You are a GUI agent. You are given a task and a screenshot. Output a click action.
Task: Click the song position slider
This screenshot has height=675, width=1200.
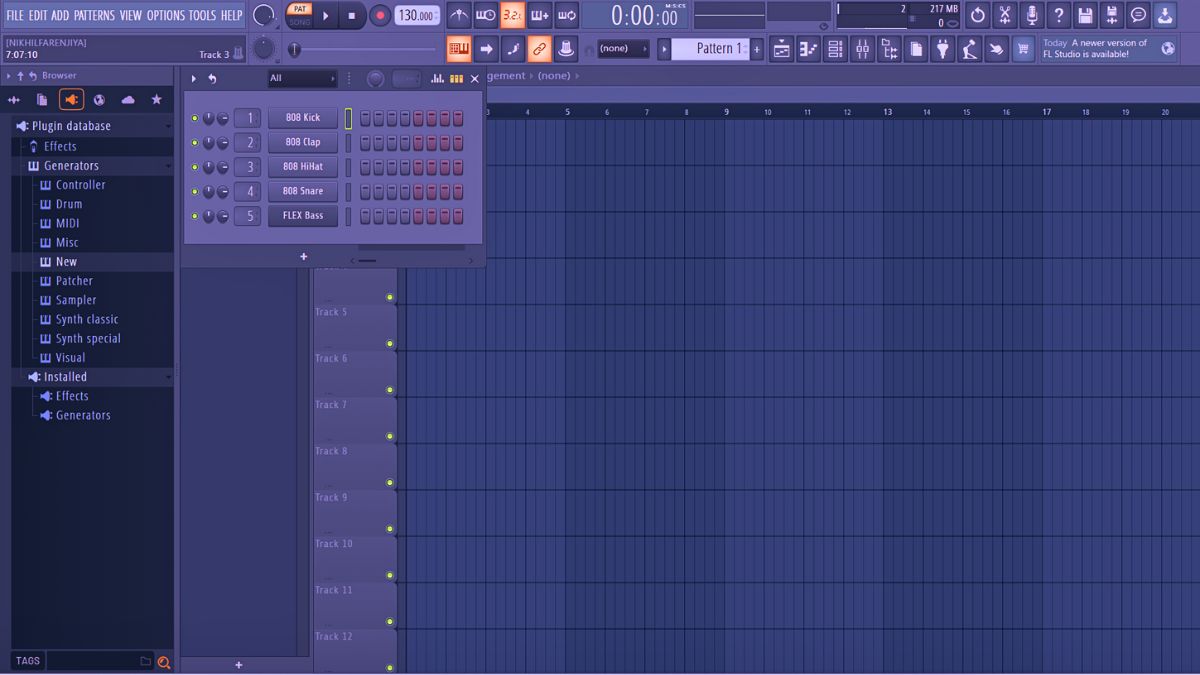(x=362, y=49)
